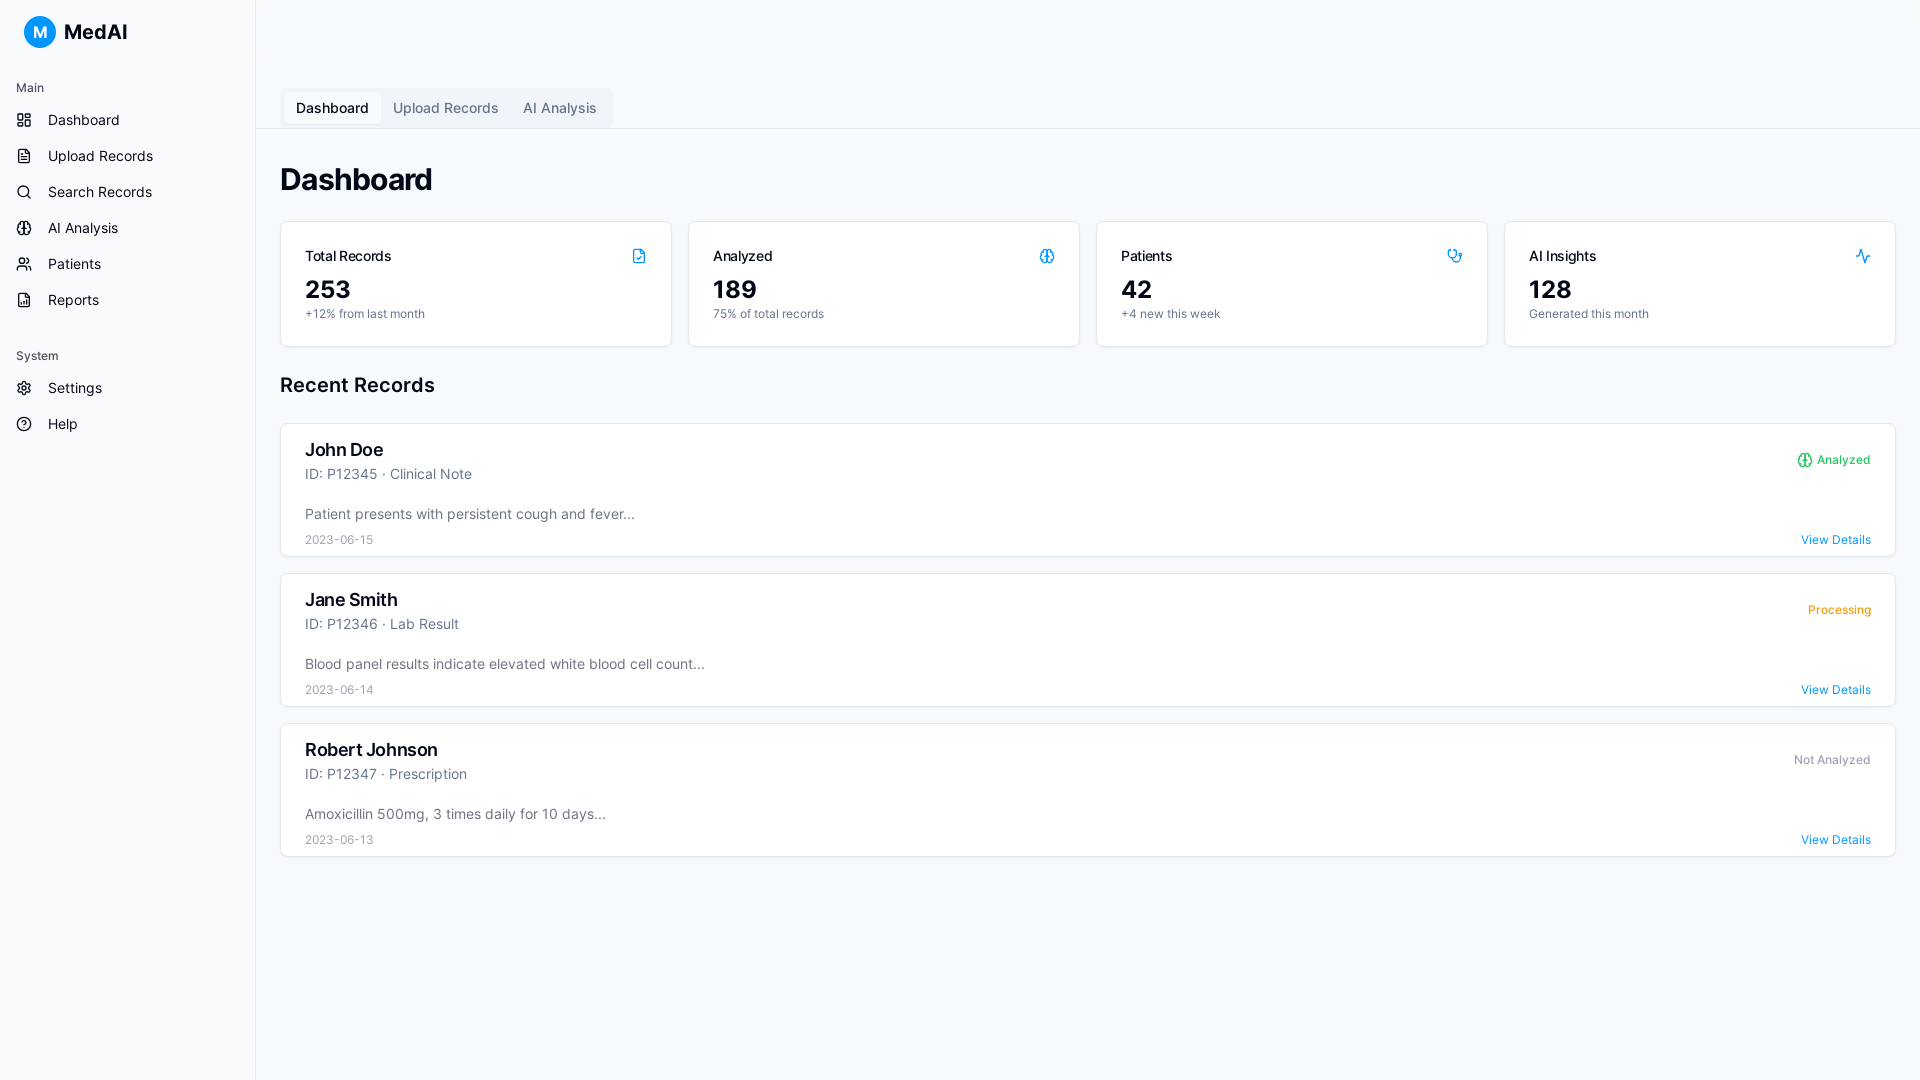The image size is (1920, 1080).
Task: Open AI Analysis from the sidebar
Action: coord(128,228)
